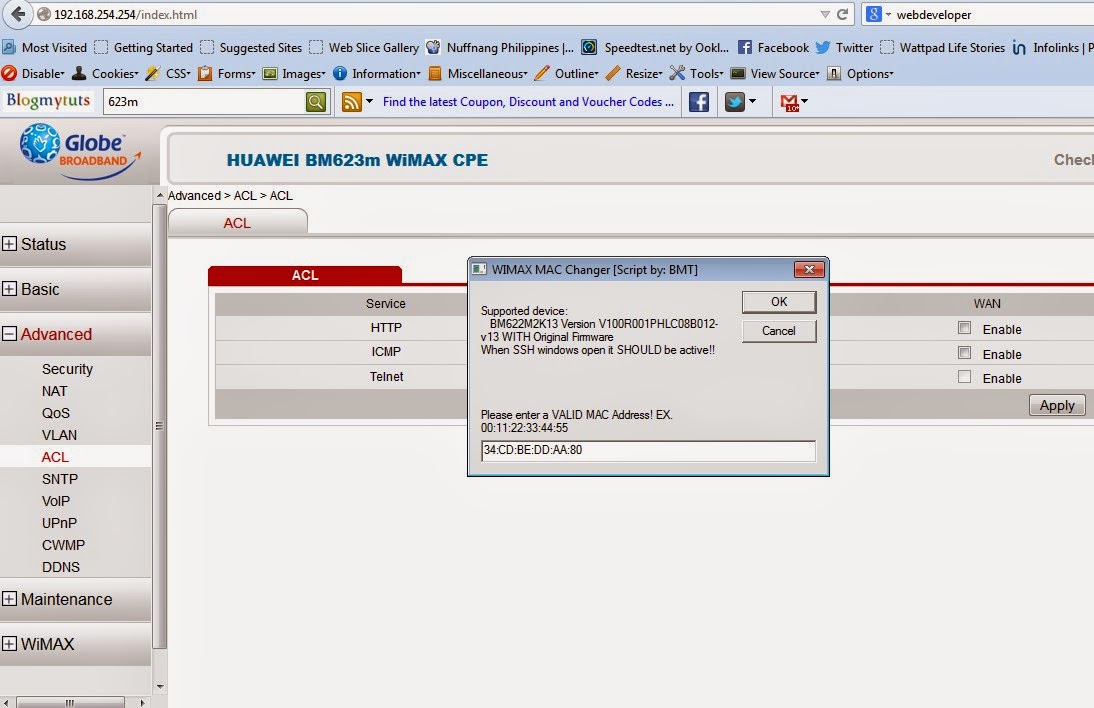This screenshot has height=708, width=1094.
Task: Open Speedtest.net bookmark
Action: point(655,47)
